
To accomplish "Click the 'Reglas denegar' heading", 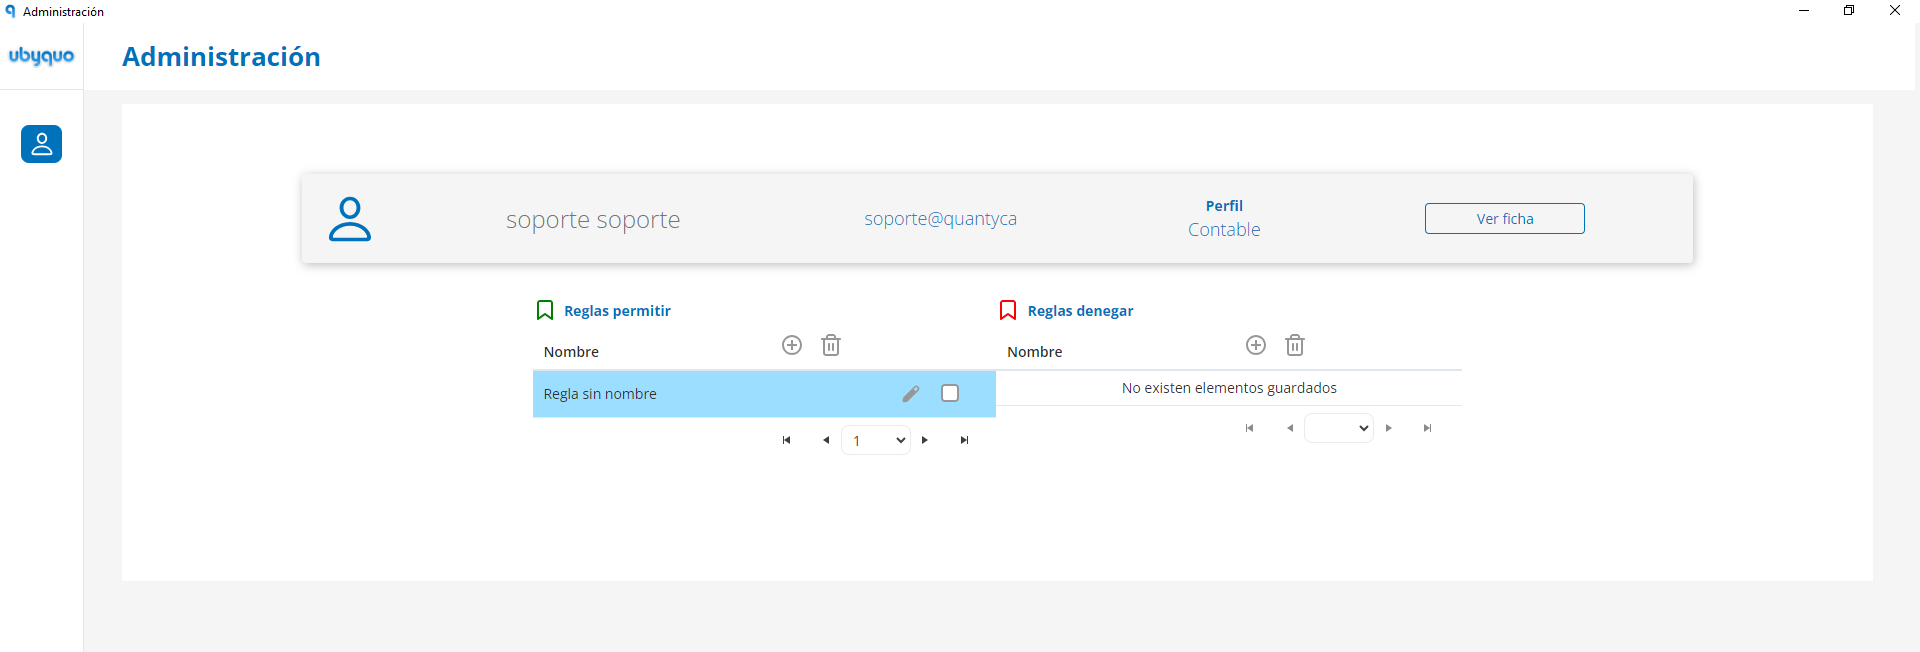I will 1081,311.
